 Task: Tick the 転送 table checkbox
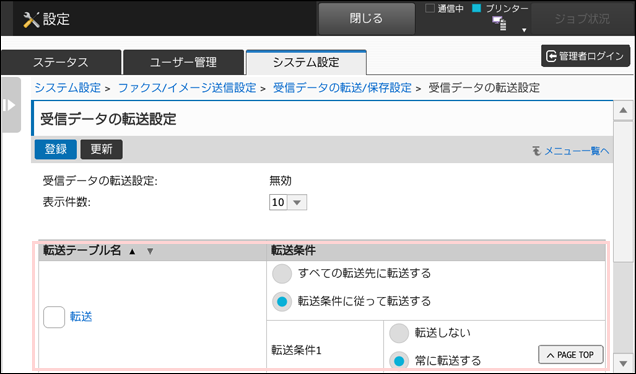click(x=54, y=317)
